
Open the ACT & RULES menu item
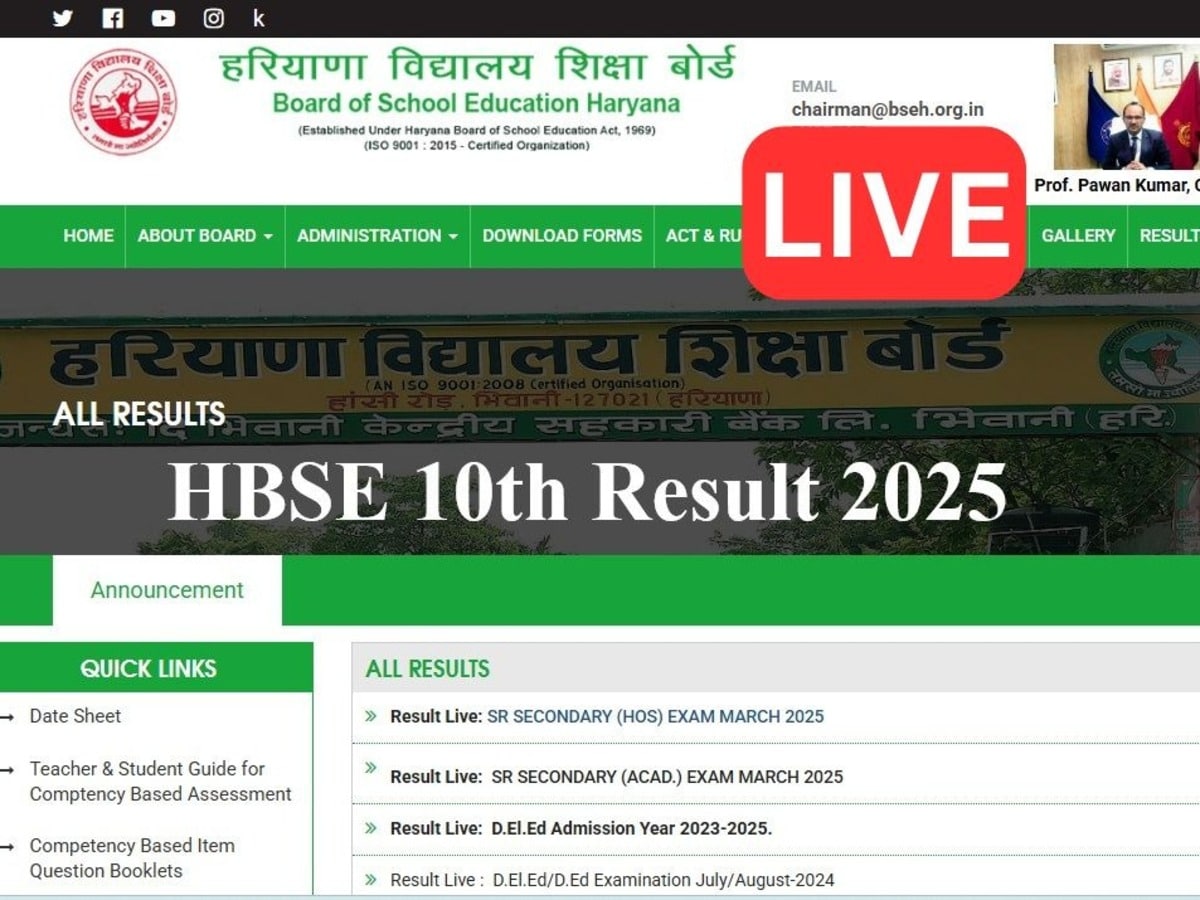coord(704,236)
